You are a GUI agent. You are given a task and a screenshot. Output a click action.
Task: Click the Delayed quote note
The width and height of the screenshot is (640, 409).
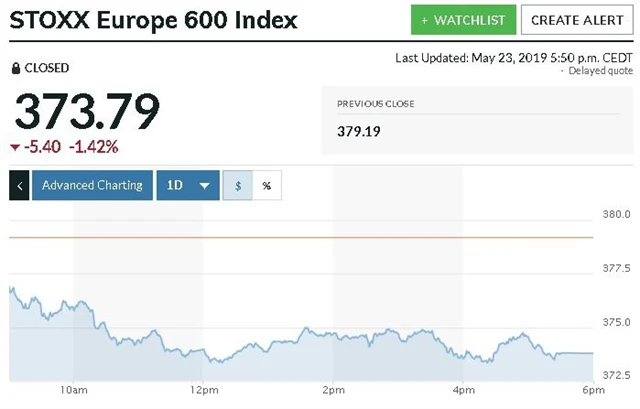click(599, 70)
